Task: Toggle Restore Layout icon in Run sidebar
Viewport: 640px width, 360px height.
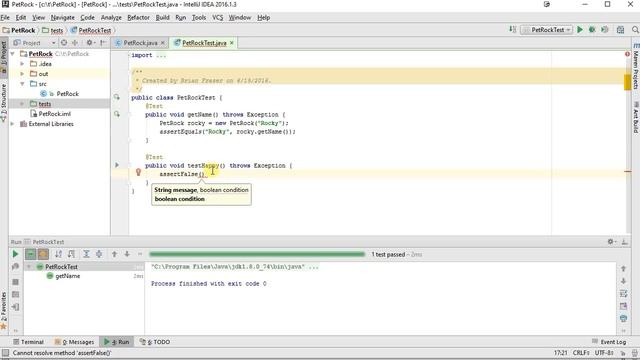Action: click(16, 294)
